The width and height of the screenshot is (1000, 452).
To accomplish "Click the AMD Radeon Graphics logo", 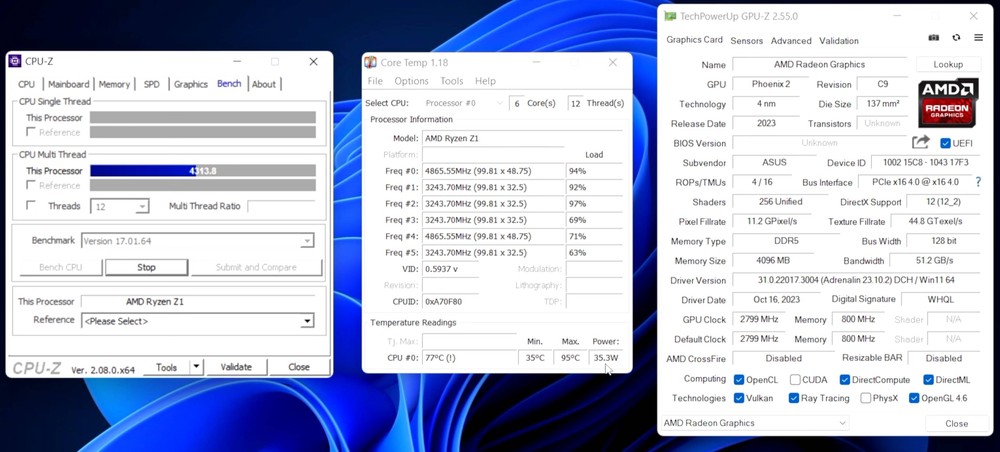I will point(947,103).
